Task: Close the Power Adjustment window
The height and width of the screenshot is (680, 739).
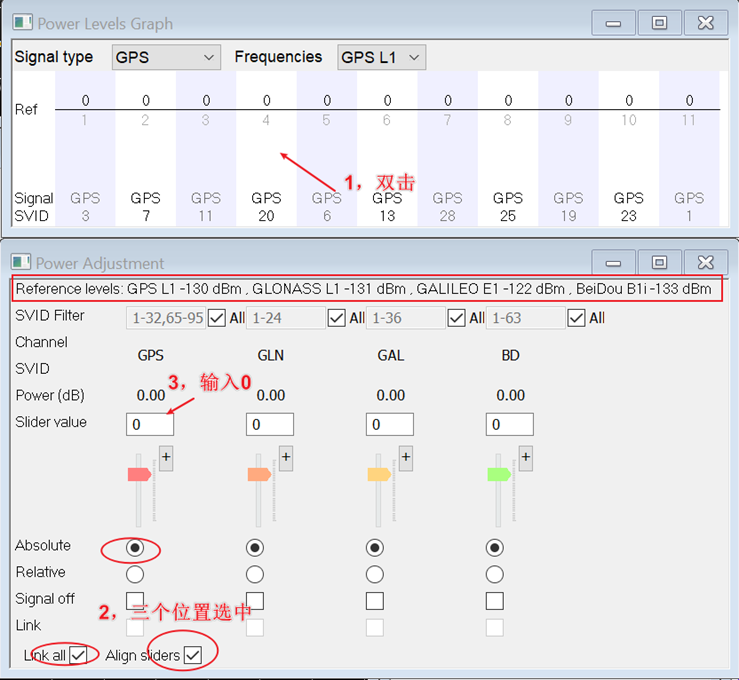Action: pyautogui.click(x=706, y=263)
